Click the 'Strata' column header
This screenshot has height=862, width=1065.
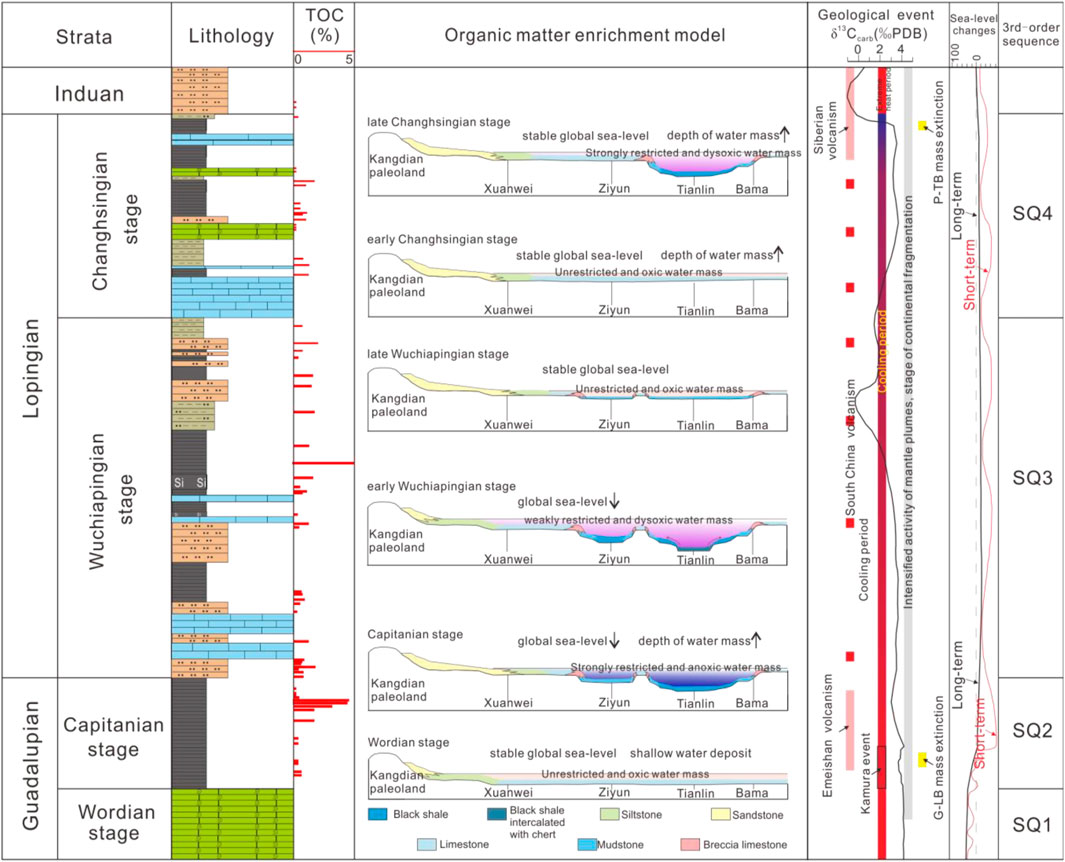click(x=84, y=36)
